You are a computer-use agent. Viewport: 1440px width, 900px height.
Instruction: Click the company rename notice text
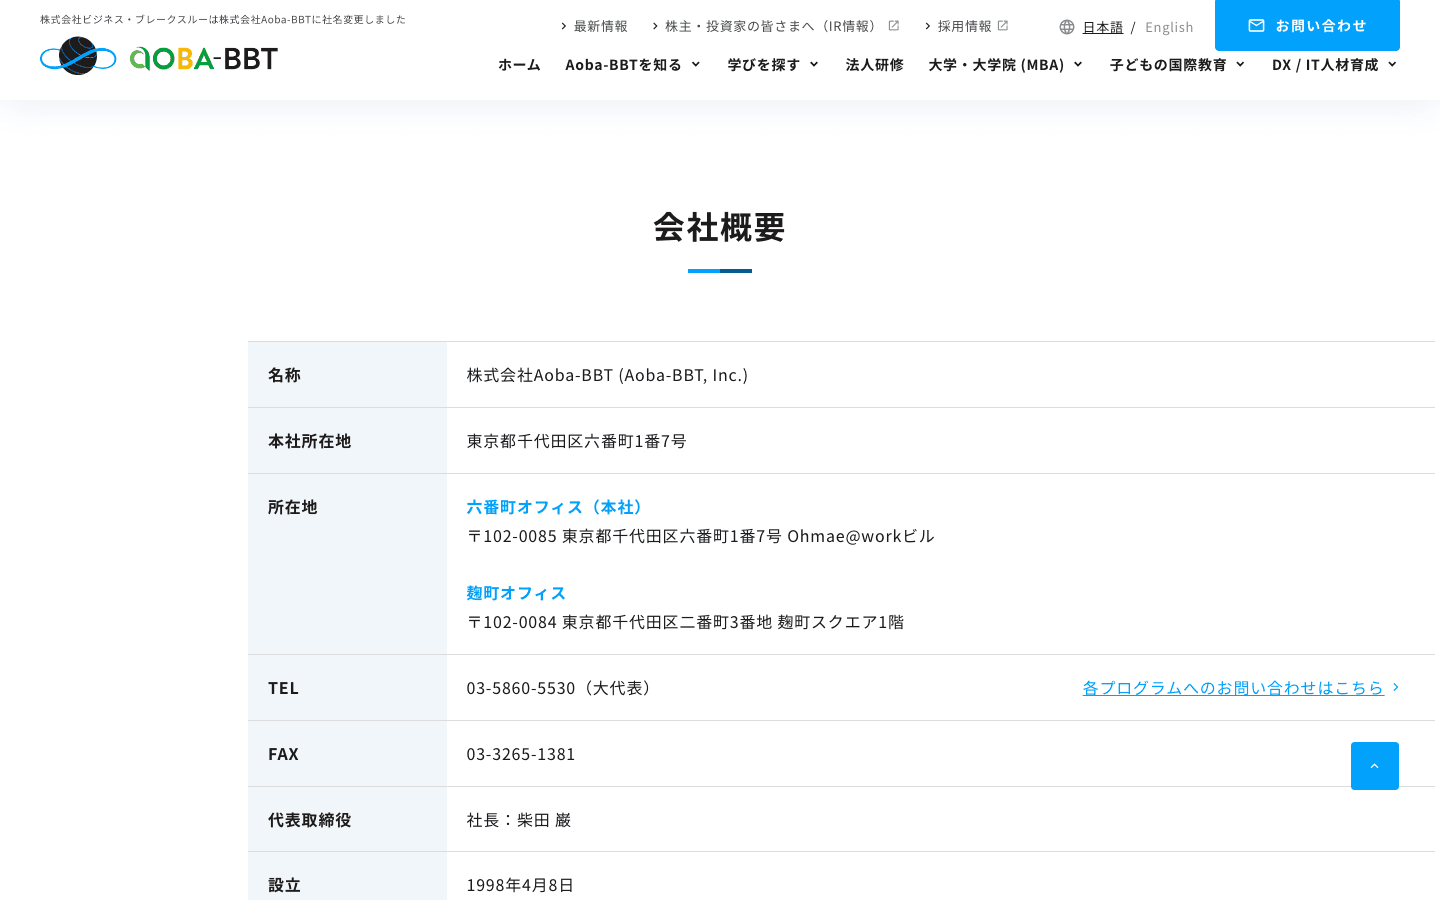223,19
